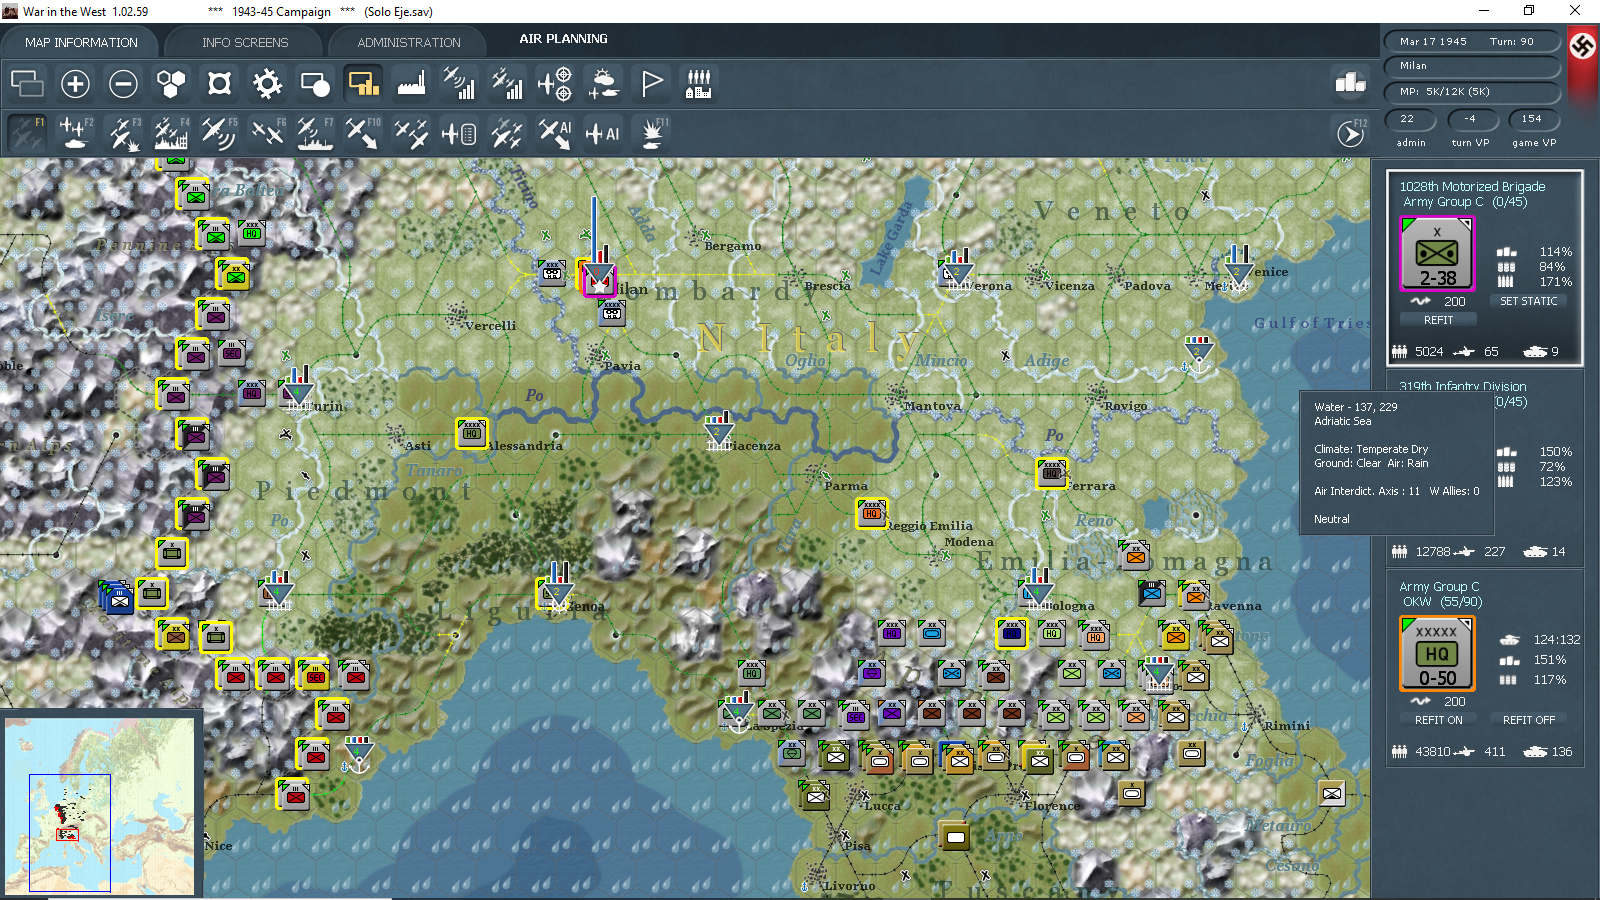Viewport: 1600px width, 900px height.
Task: Open the gear preferences icon
Action: (267, 84)
